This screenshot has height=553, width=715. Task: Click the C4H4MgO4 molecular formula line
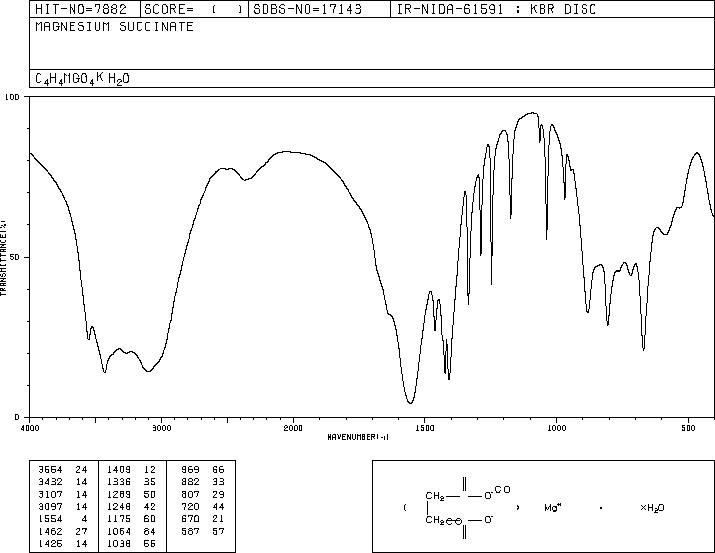tap(83, 79)
